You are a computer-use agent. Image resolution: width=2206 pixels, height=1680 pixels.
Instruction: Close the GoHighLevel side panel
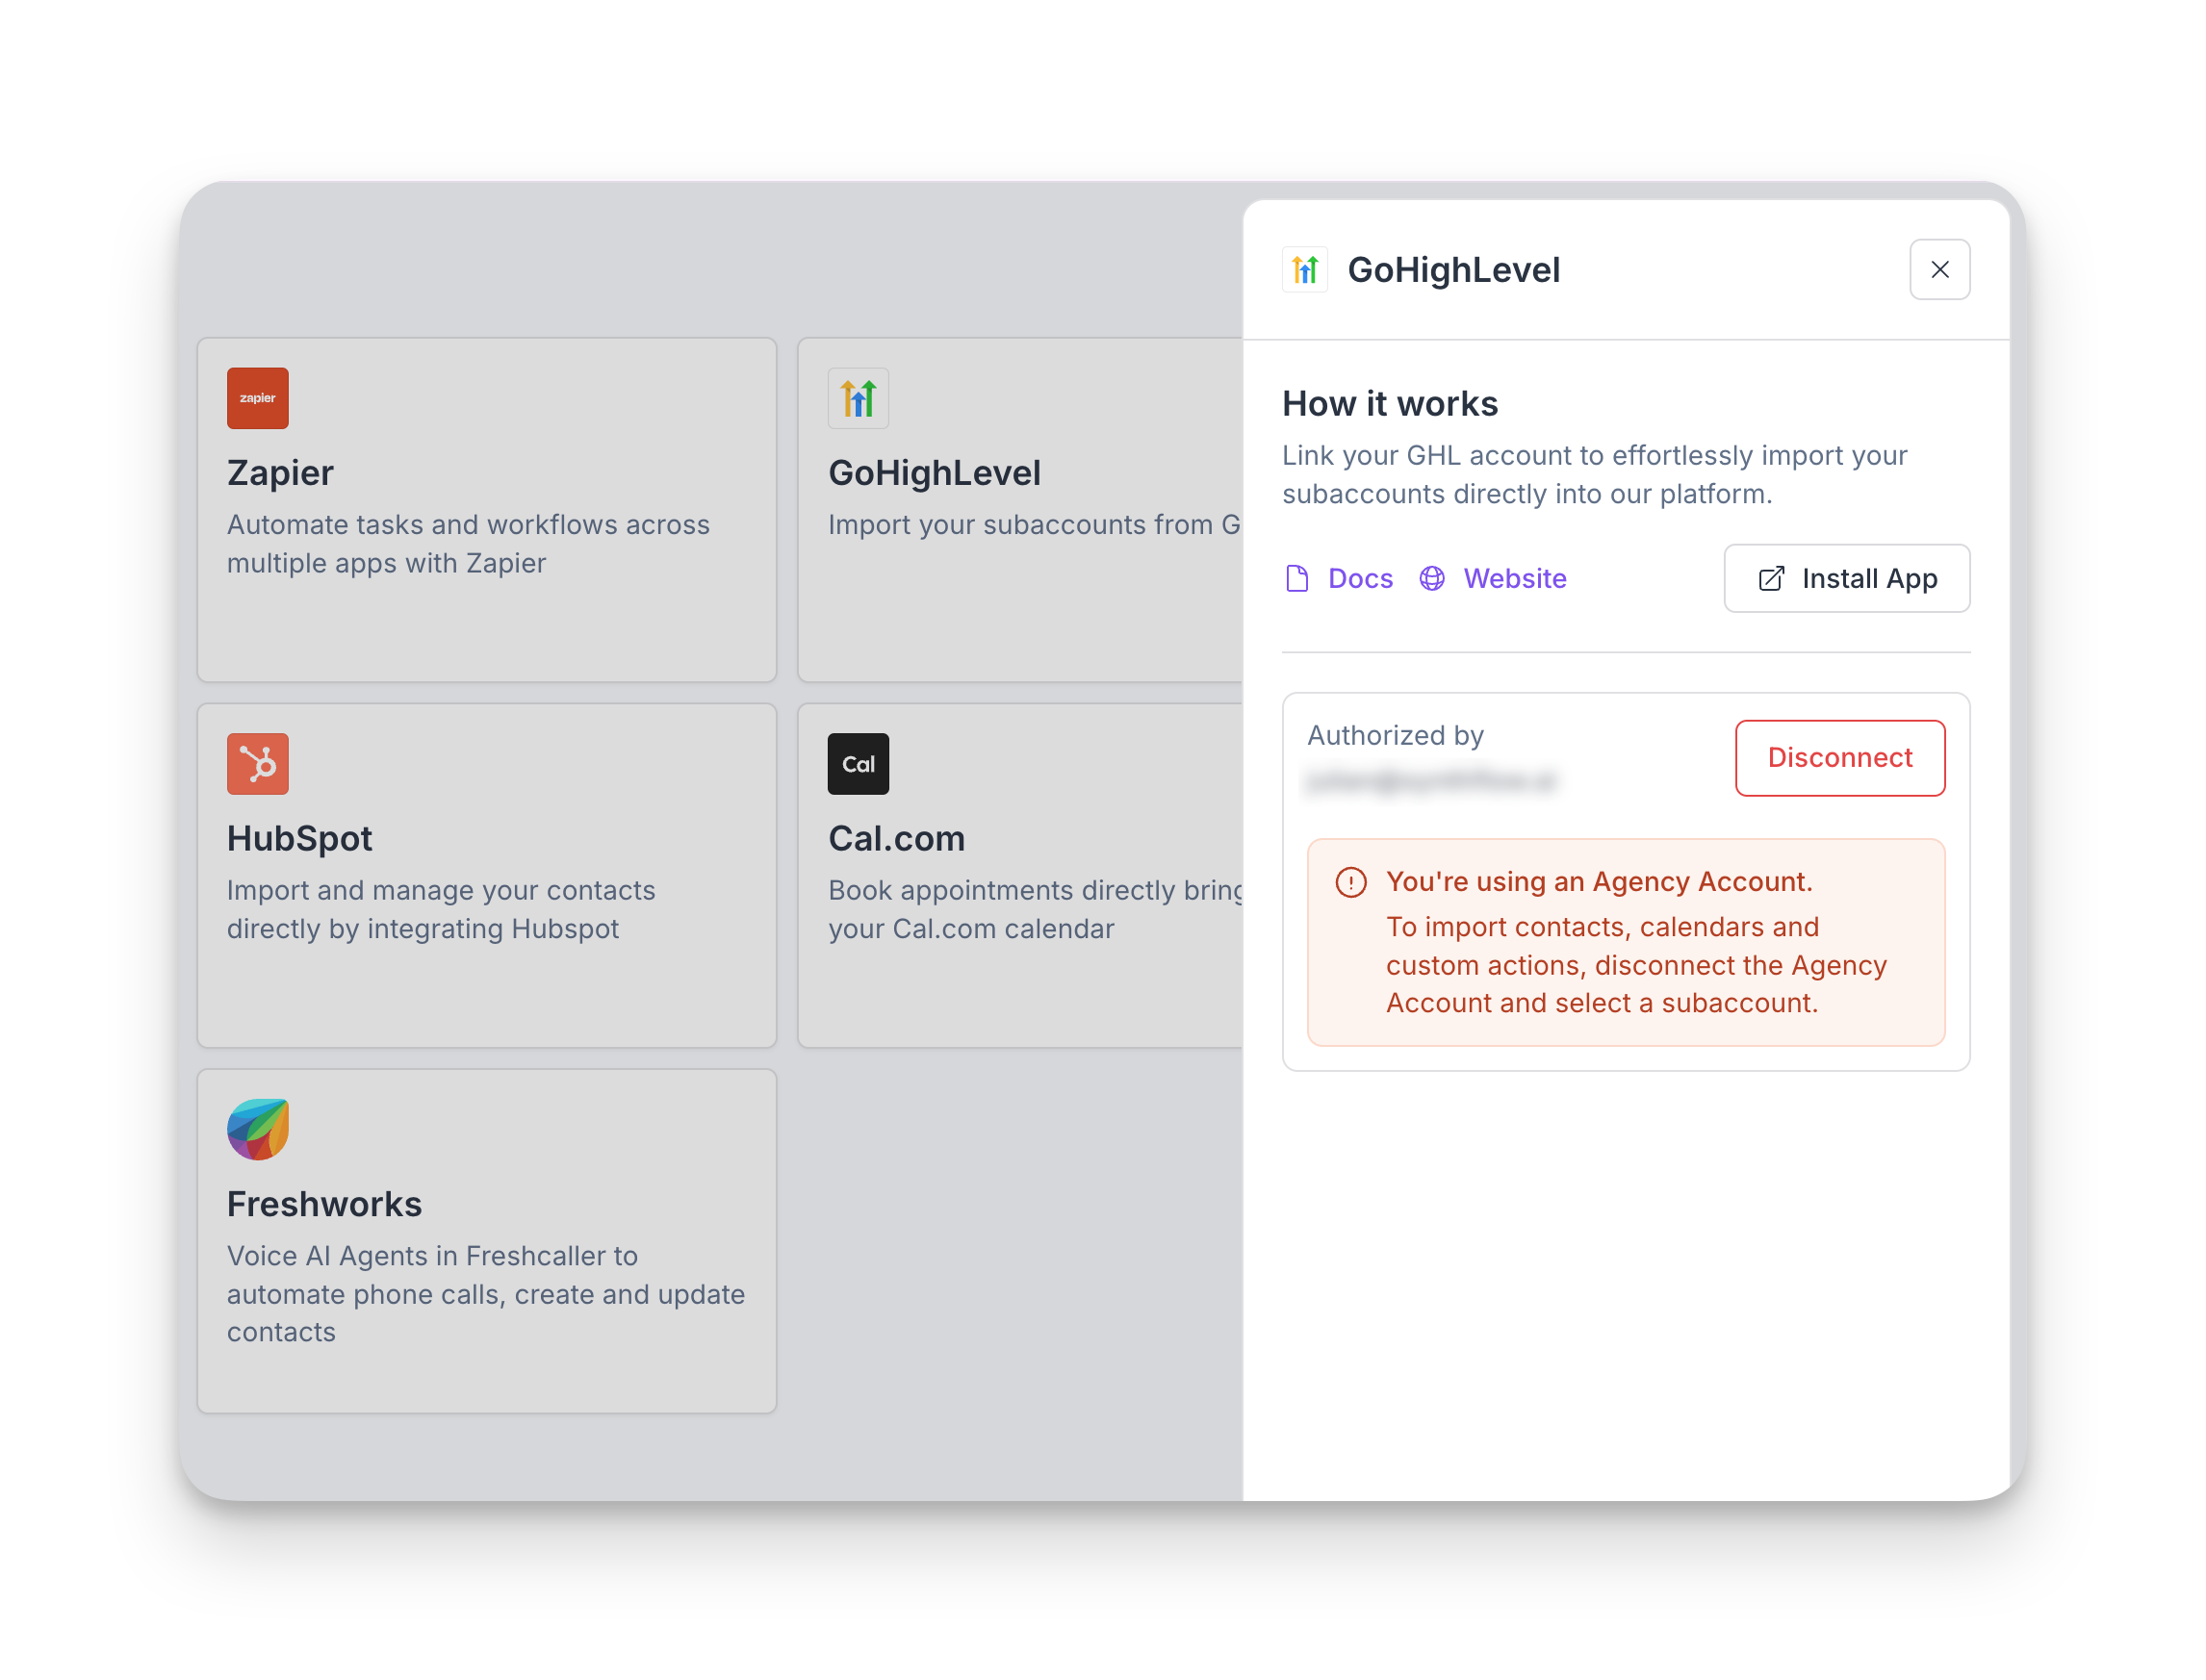(1938, 269)
